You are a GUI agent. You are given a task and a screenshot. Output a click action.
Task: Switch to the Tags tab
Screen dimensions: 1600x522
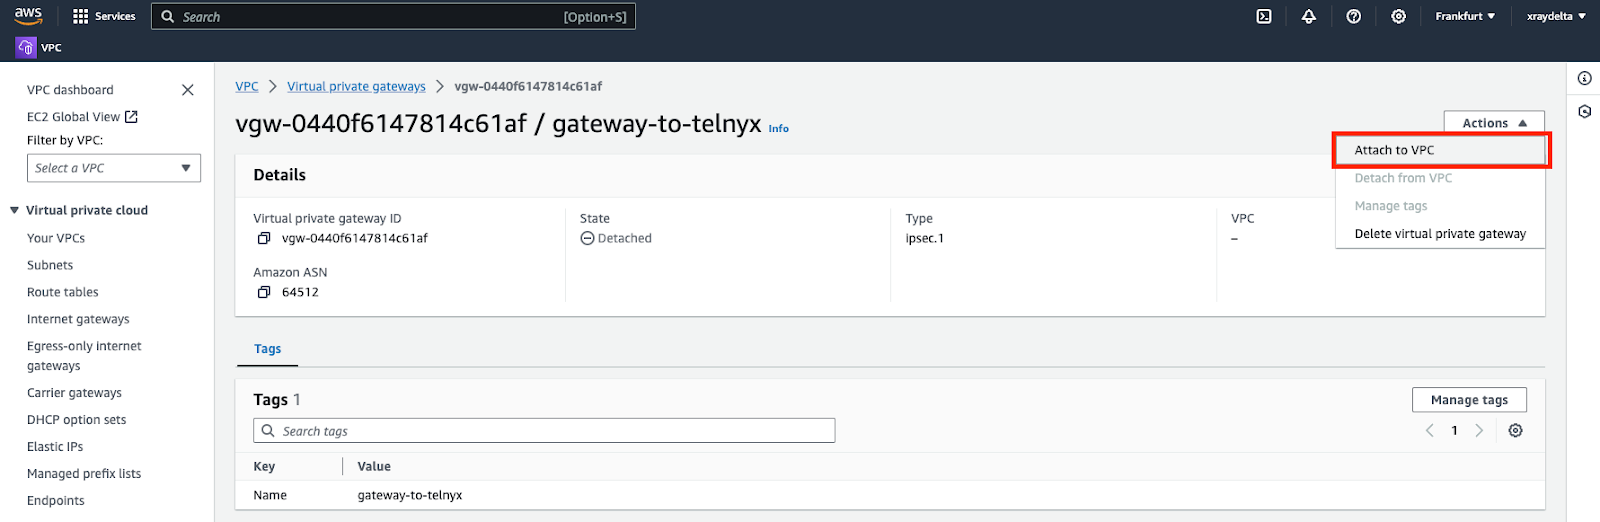coord(267,349)
